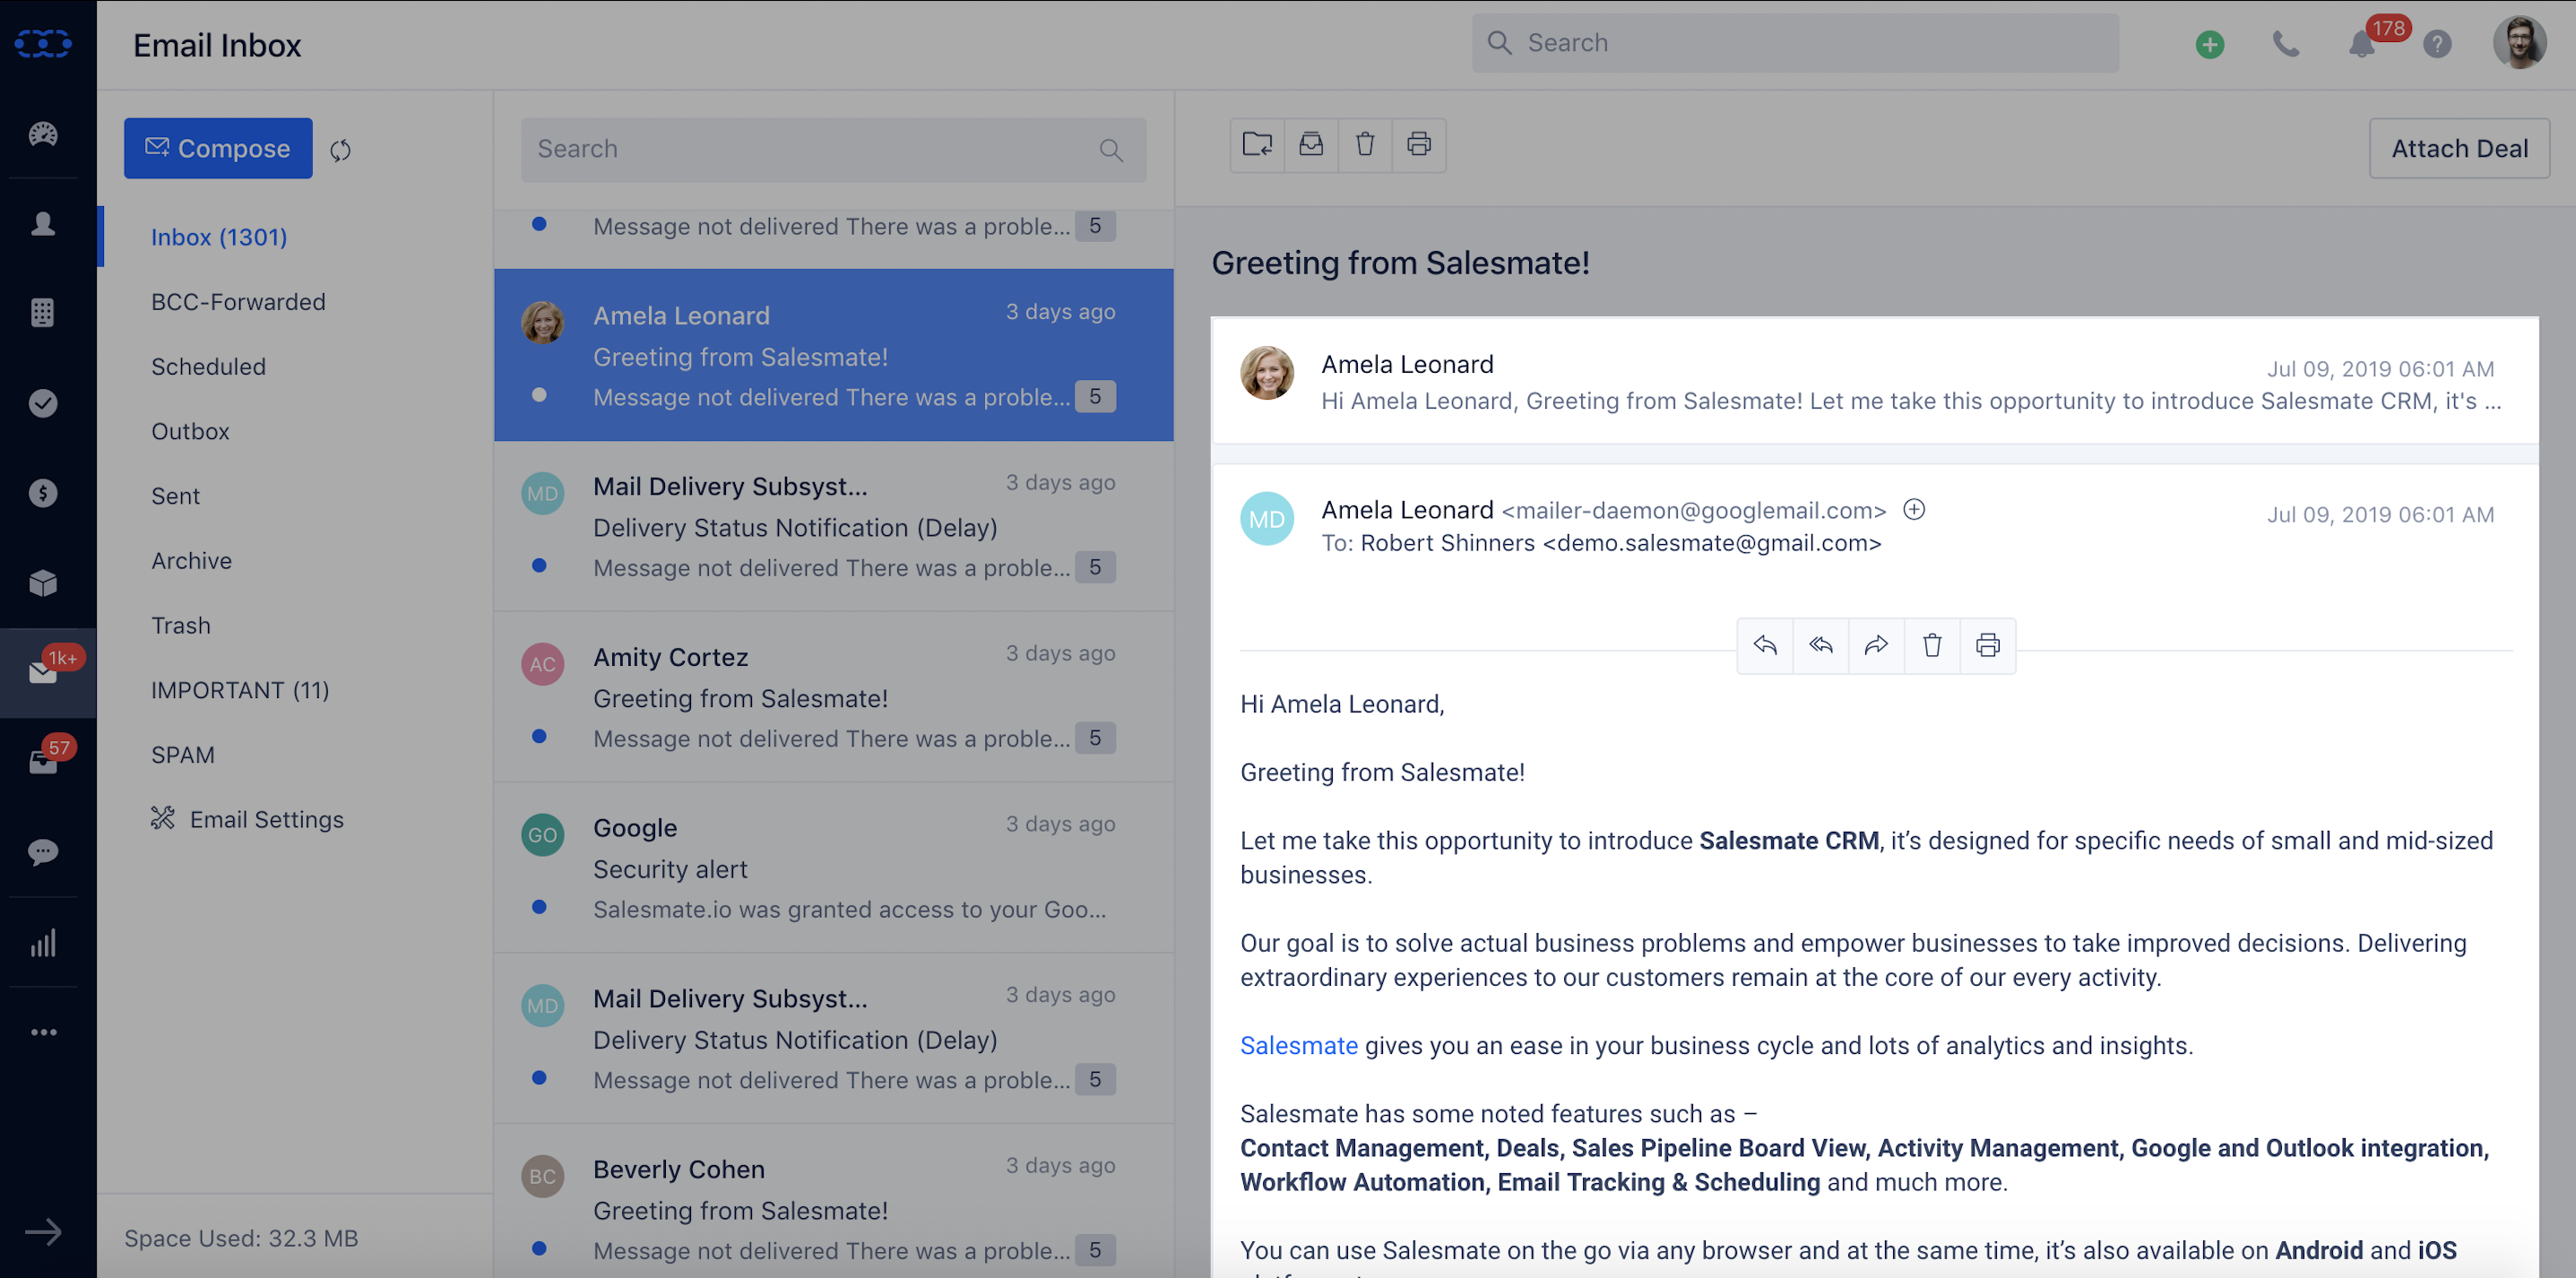Expand the sidebar using the arrow icon
This screenshot has height=1278, width=2576.
click(43, 1232)
